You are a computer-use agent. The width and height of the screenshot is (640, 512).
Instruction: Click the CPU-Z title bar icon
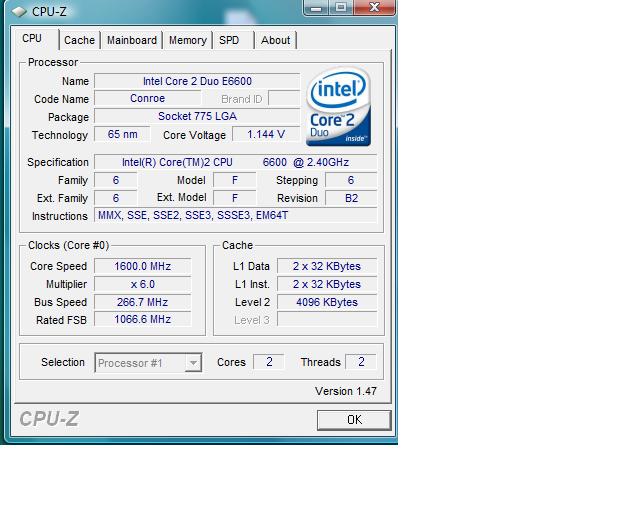18,11
